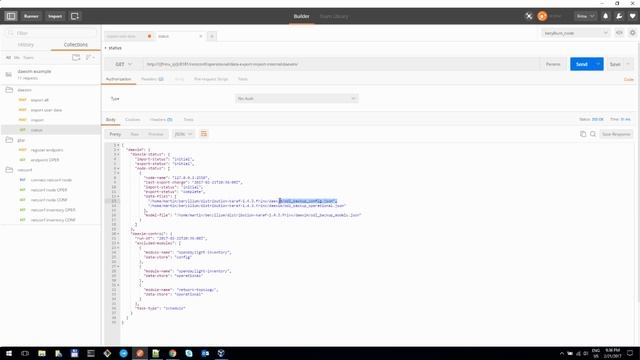The image size is (640, 360).
Task: Open the collections sort dropdown icon
Action: (90, 58)
